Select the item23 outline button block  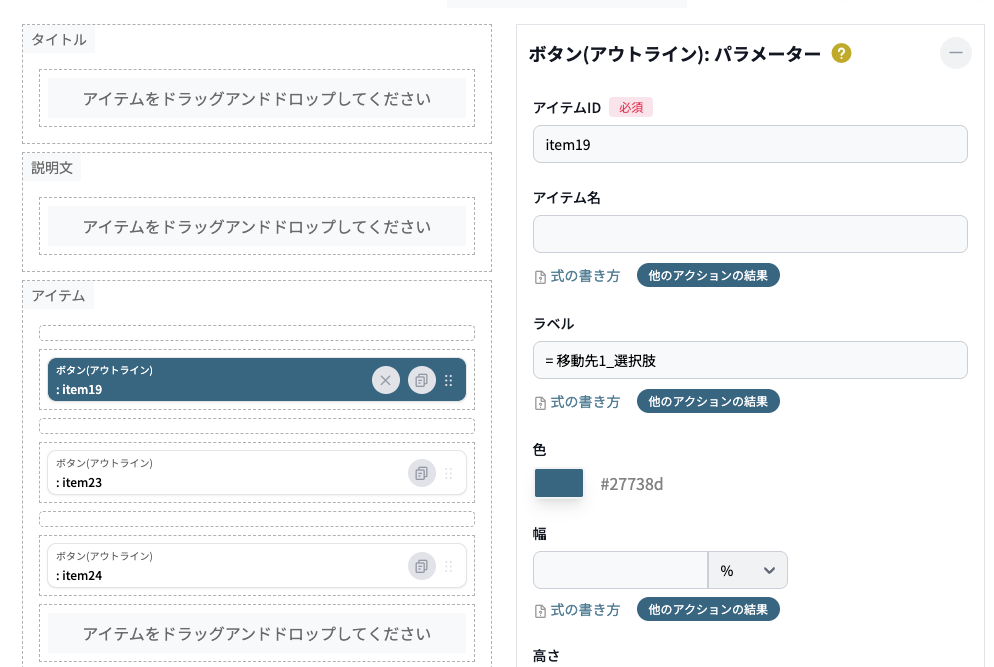point(220,473)
